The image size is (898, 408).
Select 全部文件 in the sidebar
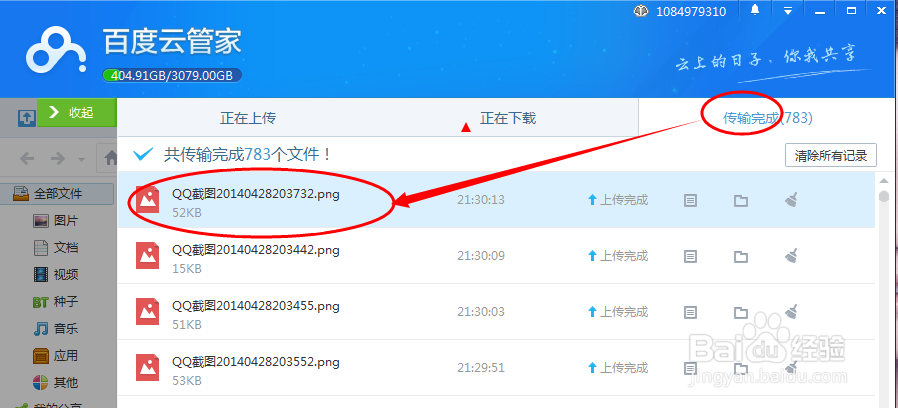point(57,194)
